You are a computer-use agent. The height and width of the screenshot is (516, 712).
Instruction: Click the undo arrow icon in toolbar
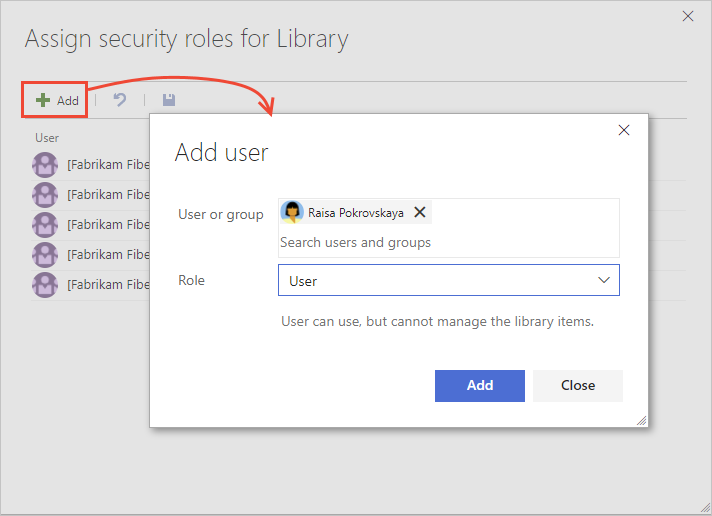point(119,100)
